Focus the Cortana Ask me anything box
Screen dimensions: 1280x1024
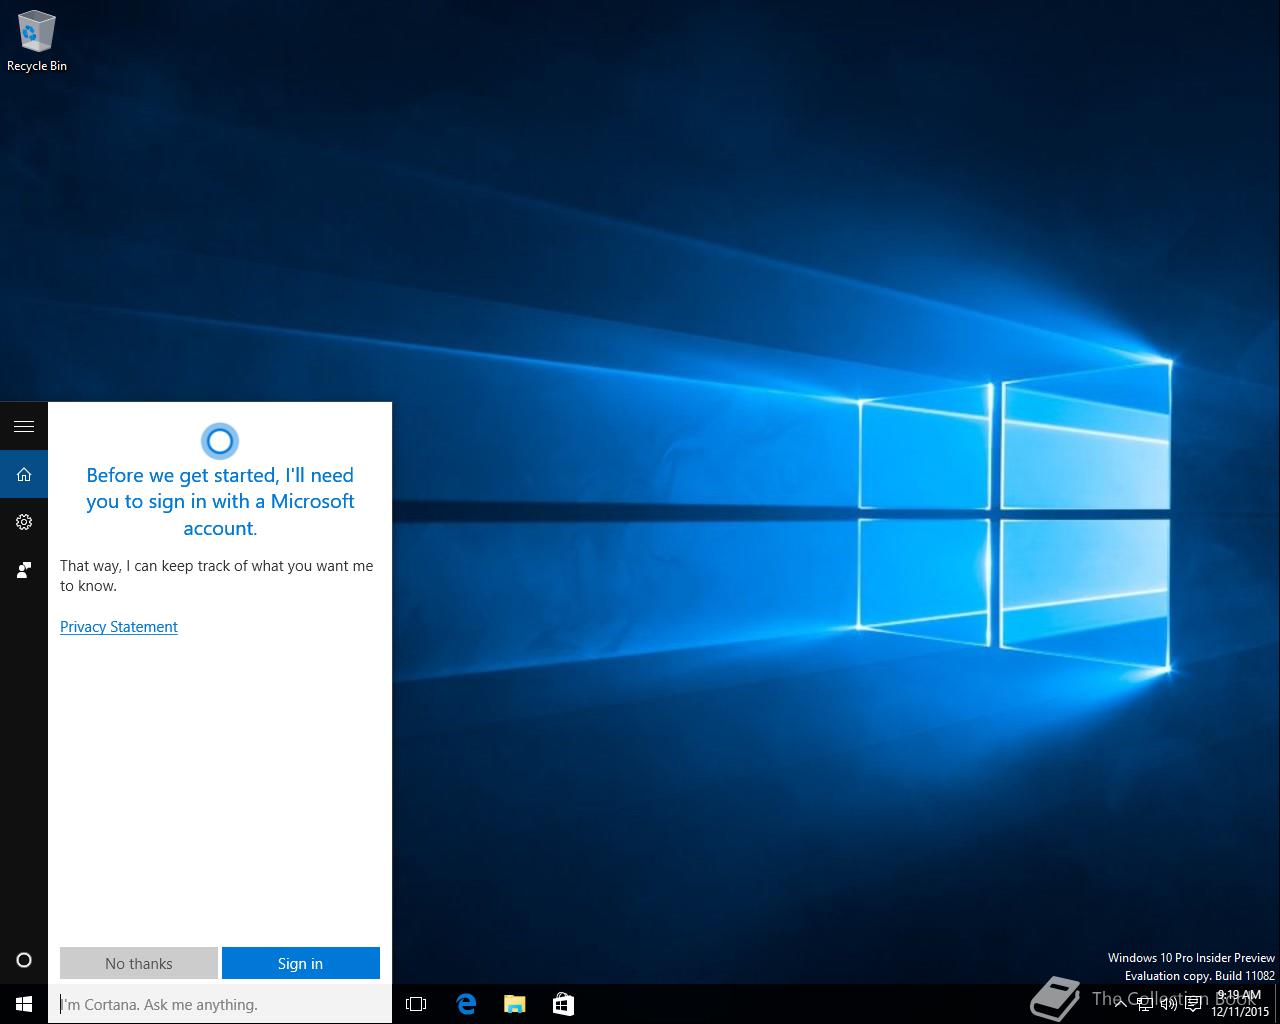220,1004
